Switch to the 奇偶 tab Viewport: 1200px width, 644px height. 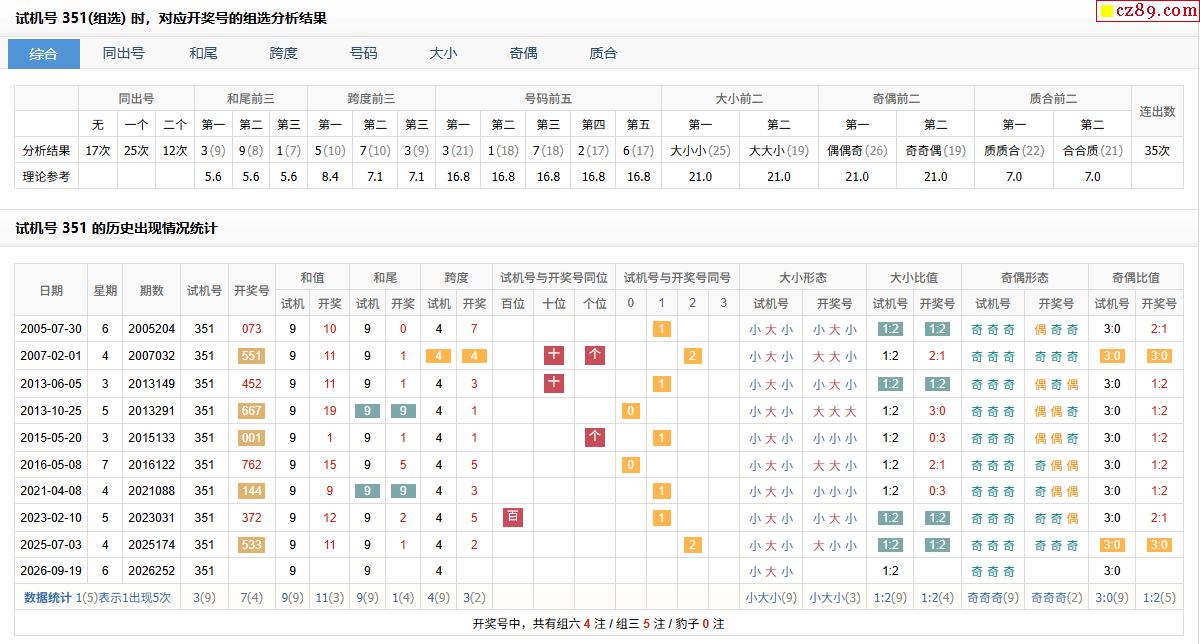point(524,54)
